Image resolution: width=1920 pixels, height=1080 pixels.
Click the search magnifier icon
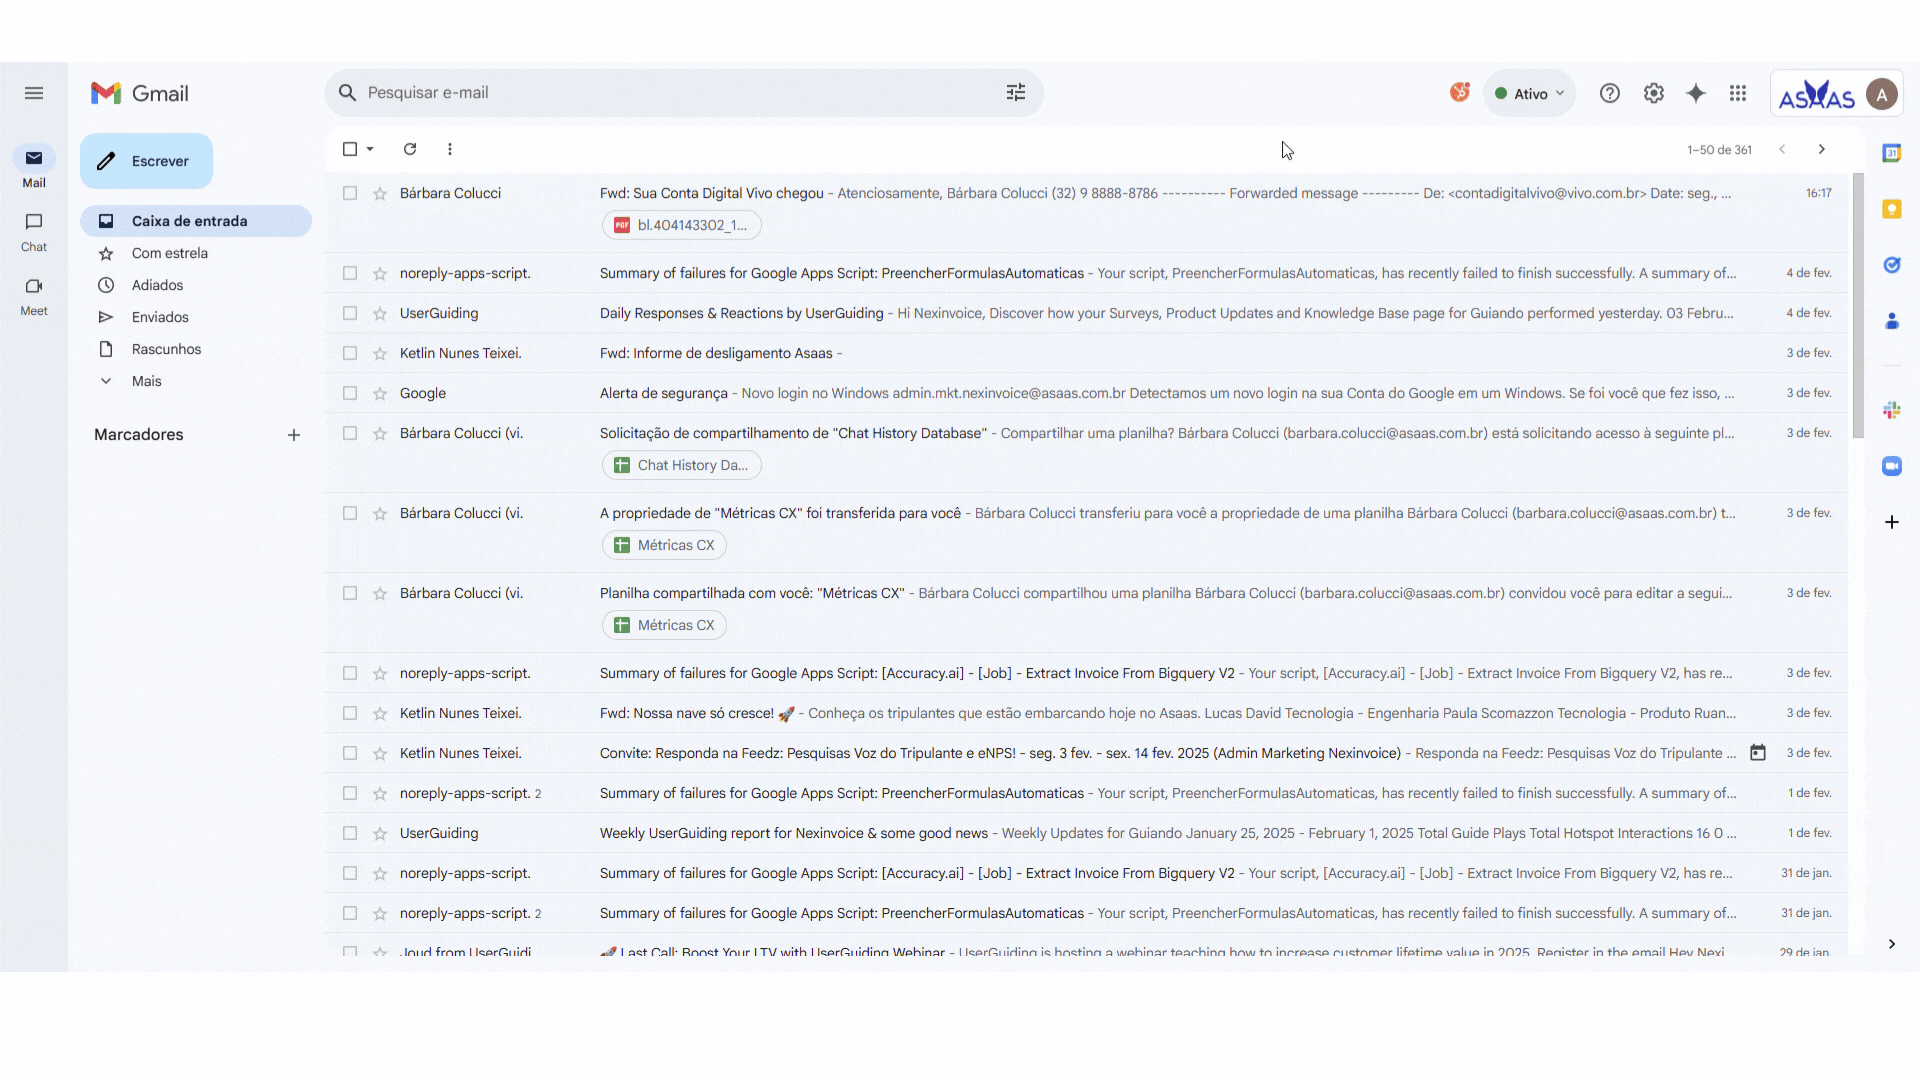(347, 93)
